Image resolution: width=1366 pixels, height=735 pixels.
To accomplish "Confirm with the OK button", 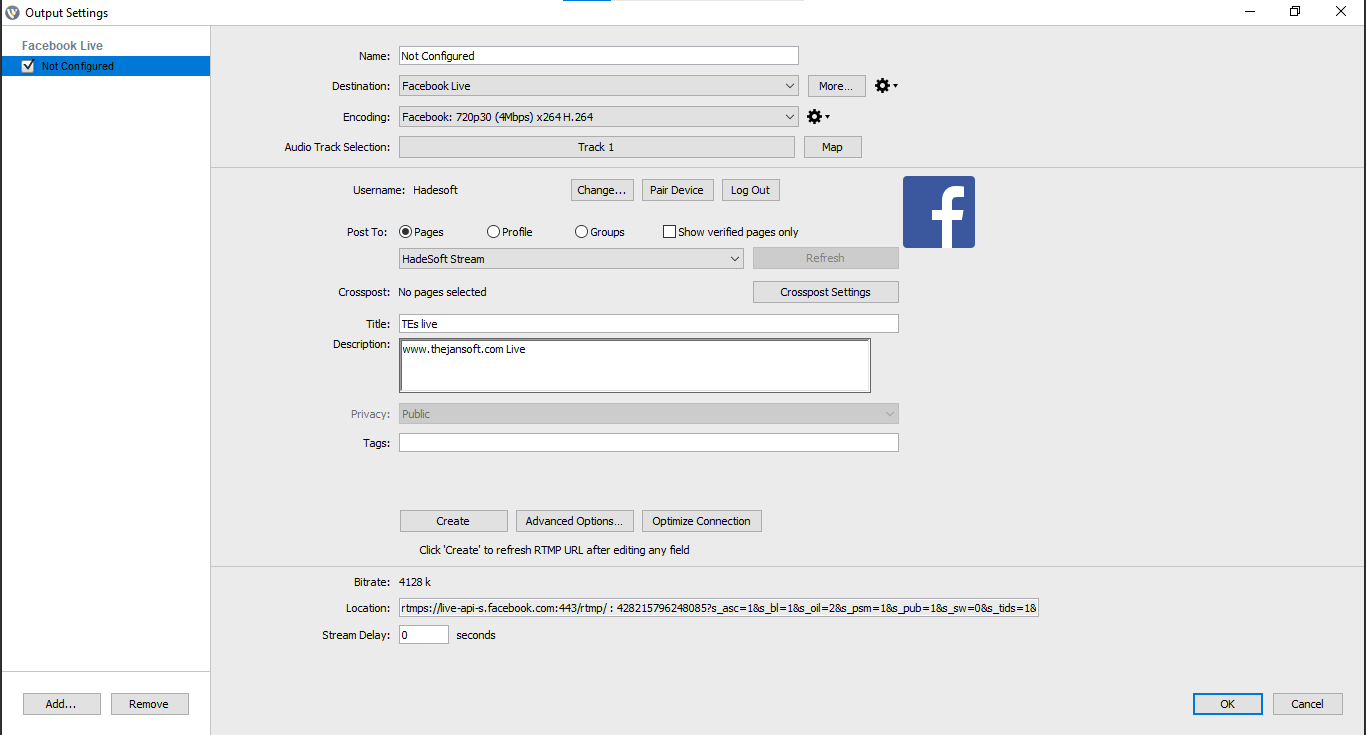I will [x=1227, y=704].
